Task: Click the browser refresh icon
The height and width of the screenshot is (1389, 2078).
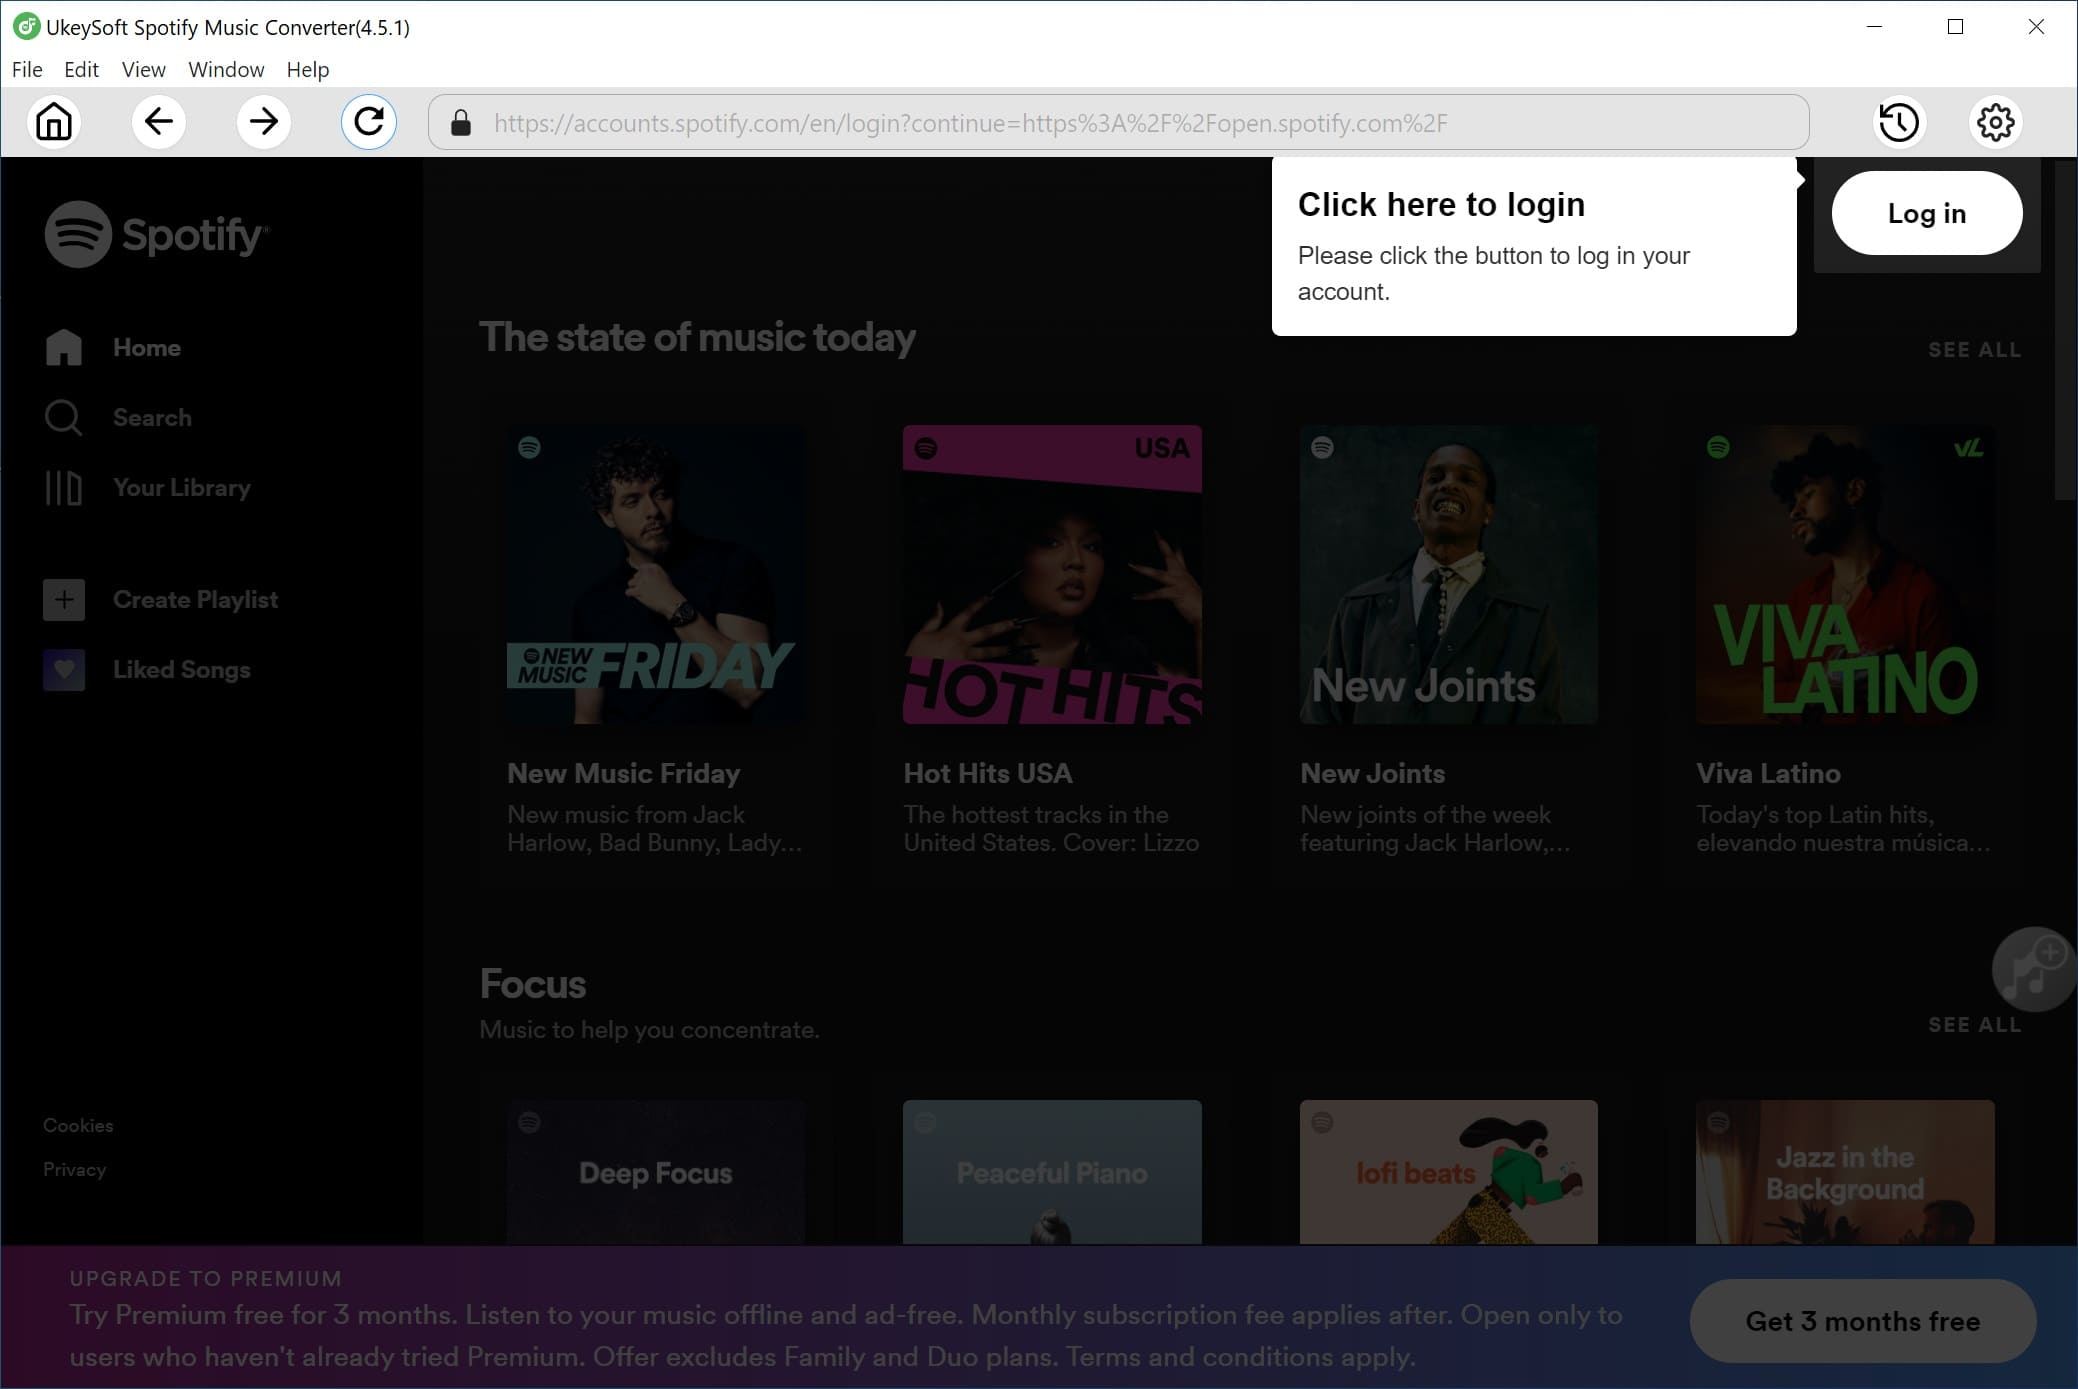Action: 369,121
